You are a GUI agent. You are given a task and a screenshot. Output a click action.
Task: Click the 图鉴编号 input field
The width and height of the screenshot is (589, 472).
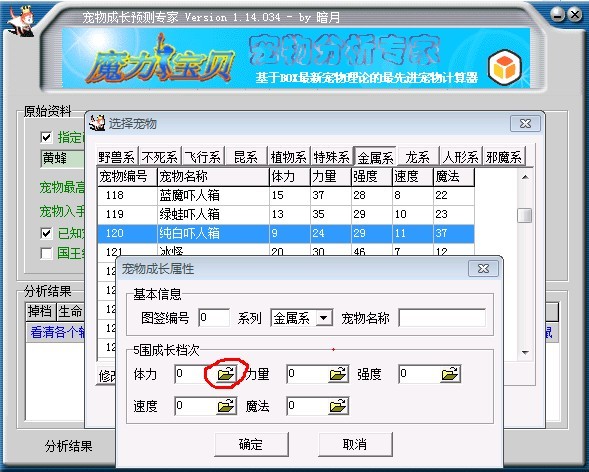pyautogui.click(x=214, y=318)
